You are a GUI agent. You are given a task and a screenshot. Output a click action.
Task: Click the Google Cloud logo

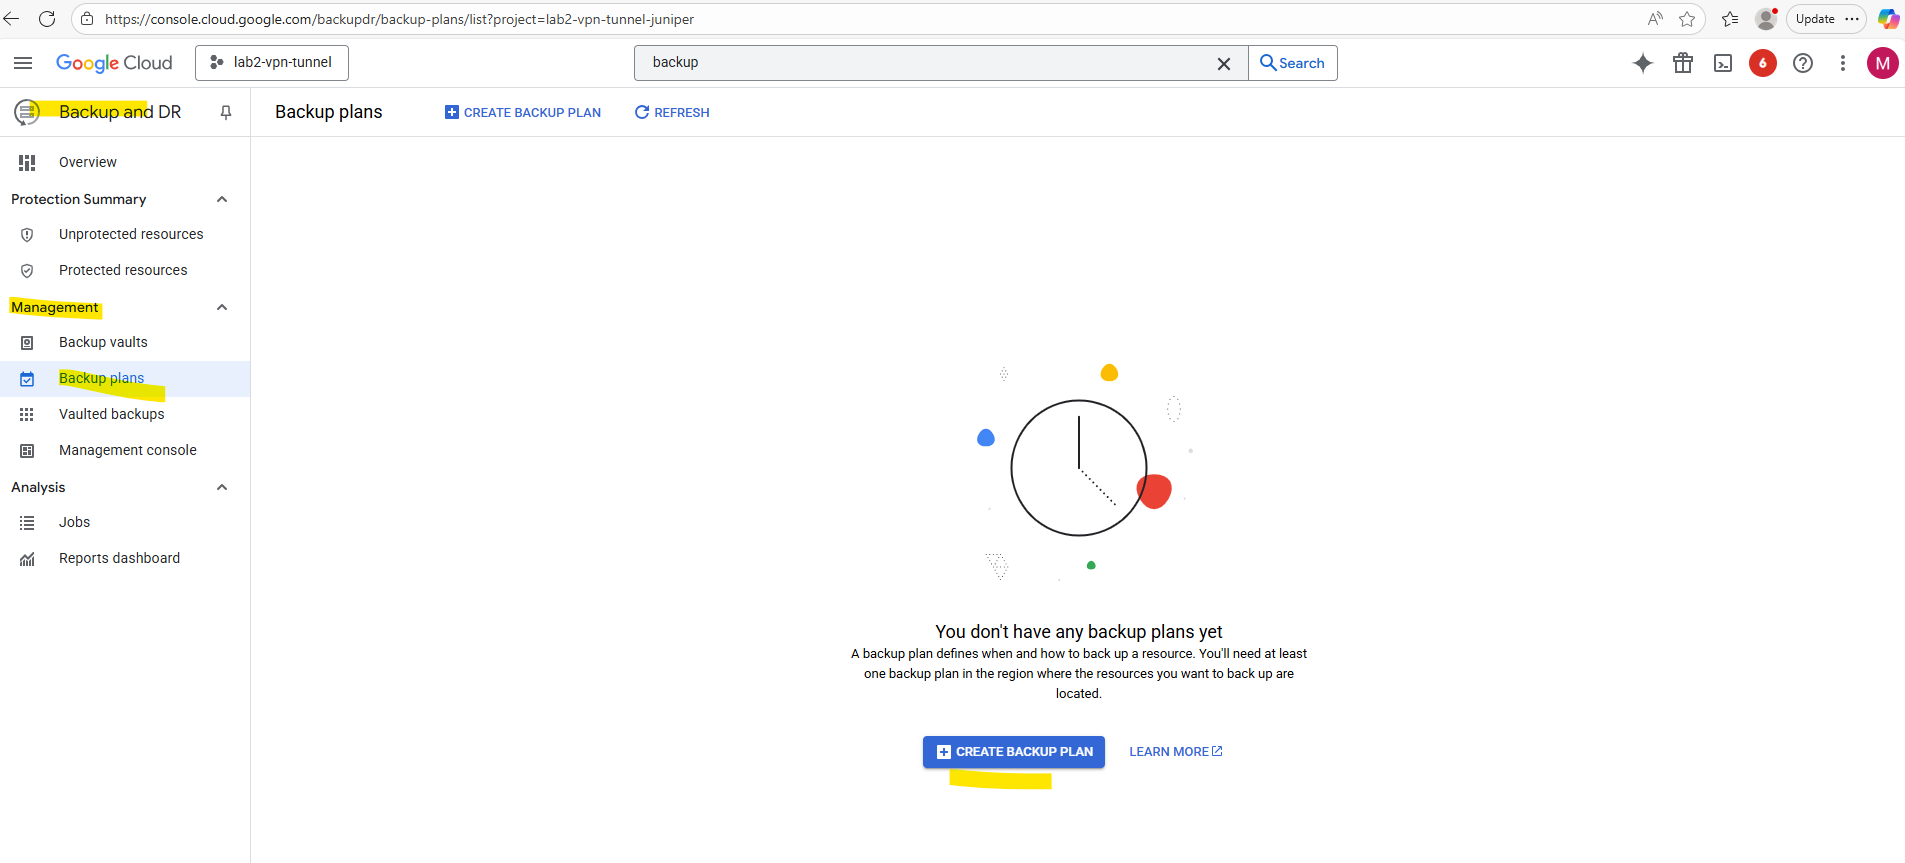point(114,63)
